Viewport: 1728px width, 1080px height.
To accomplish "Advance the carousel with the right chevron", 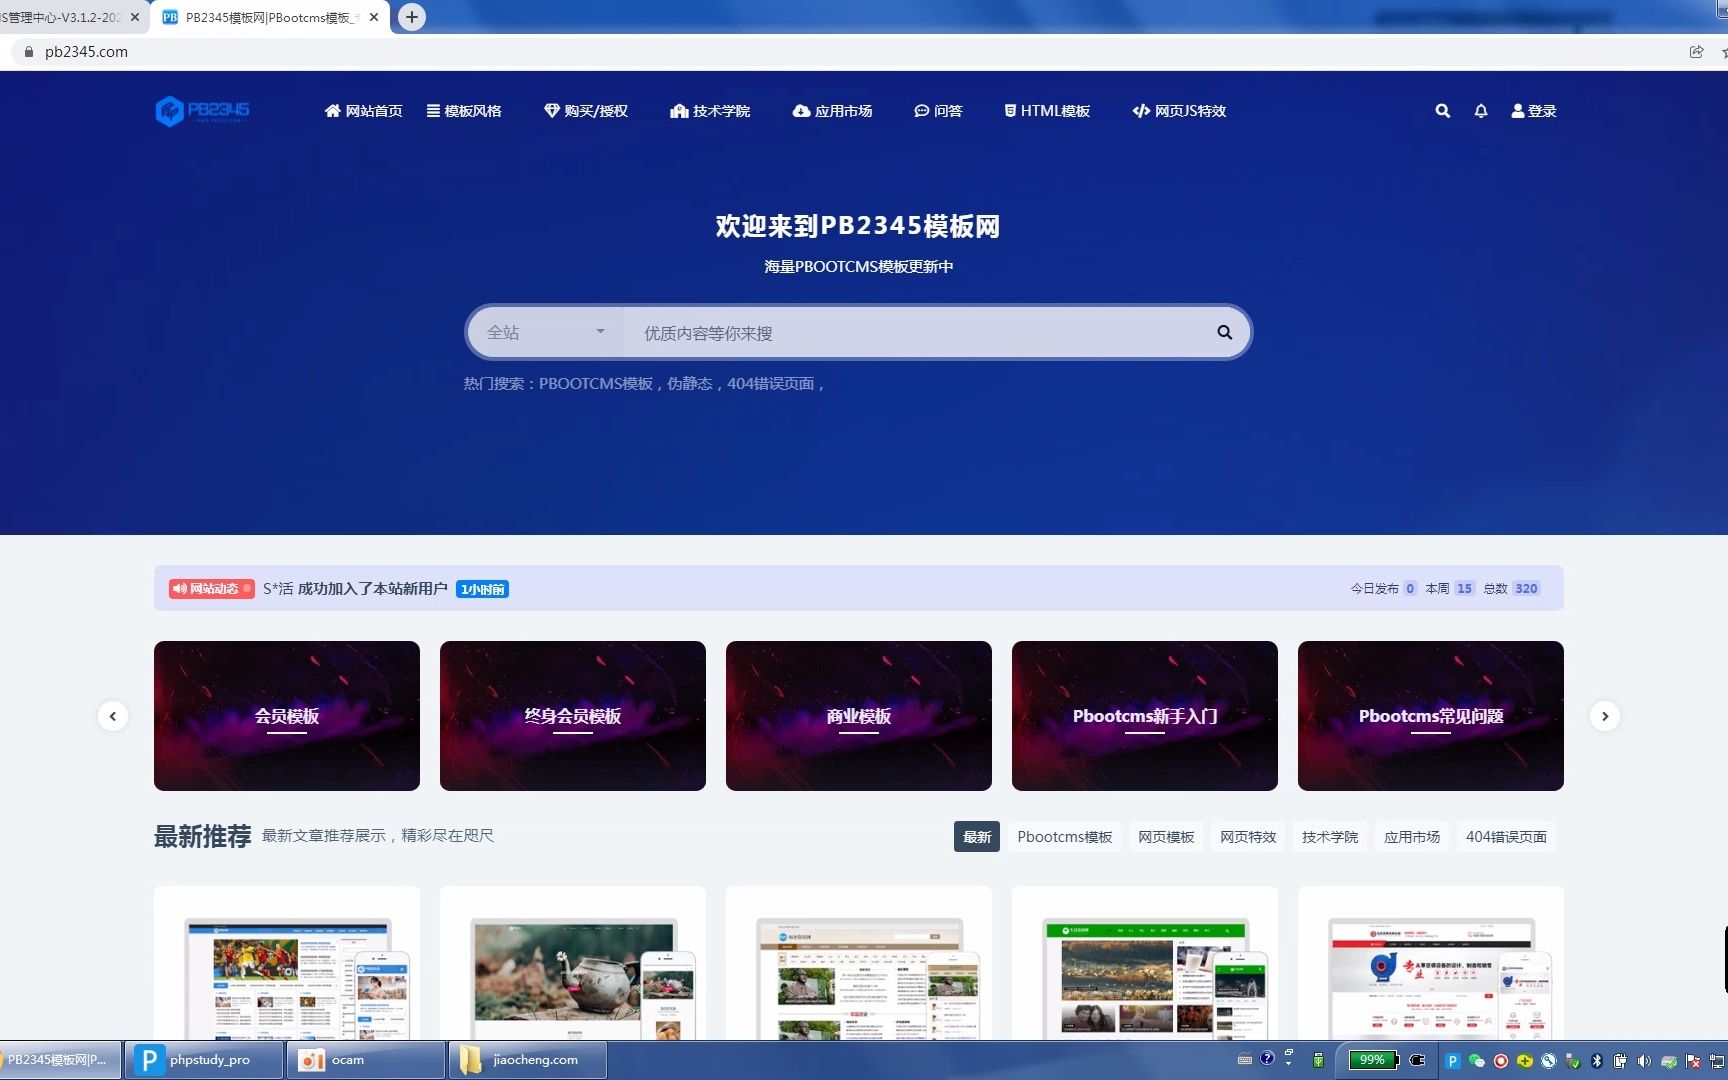I will (x=1604, y=716).
